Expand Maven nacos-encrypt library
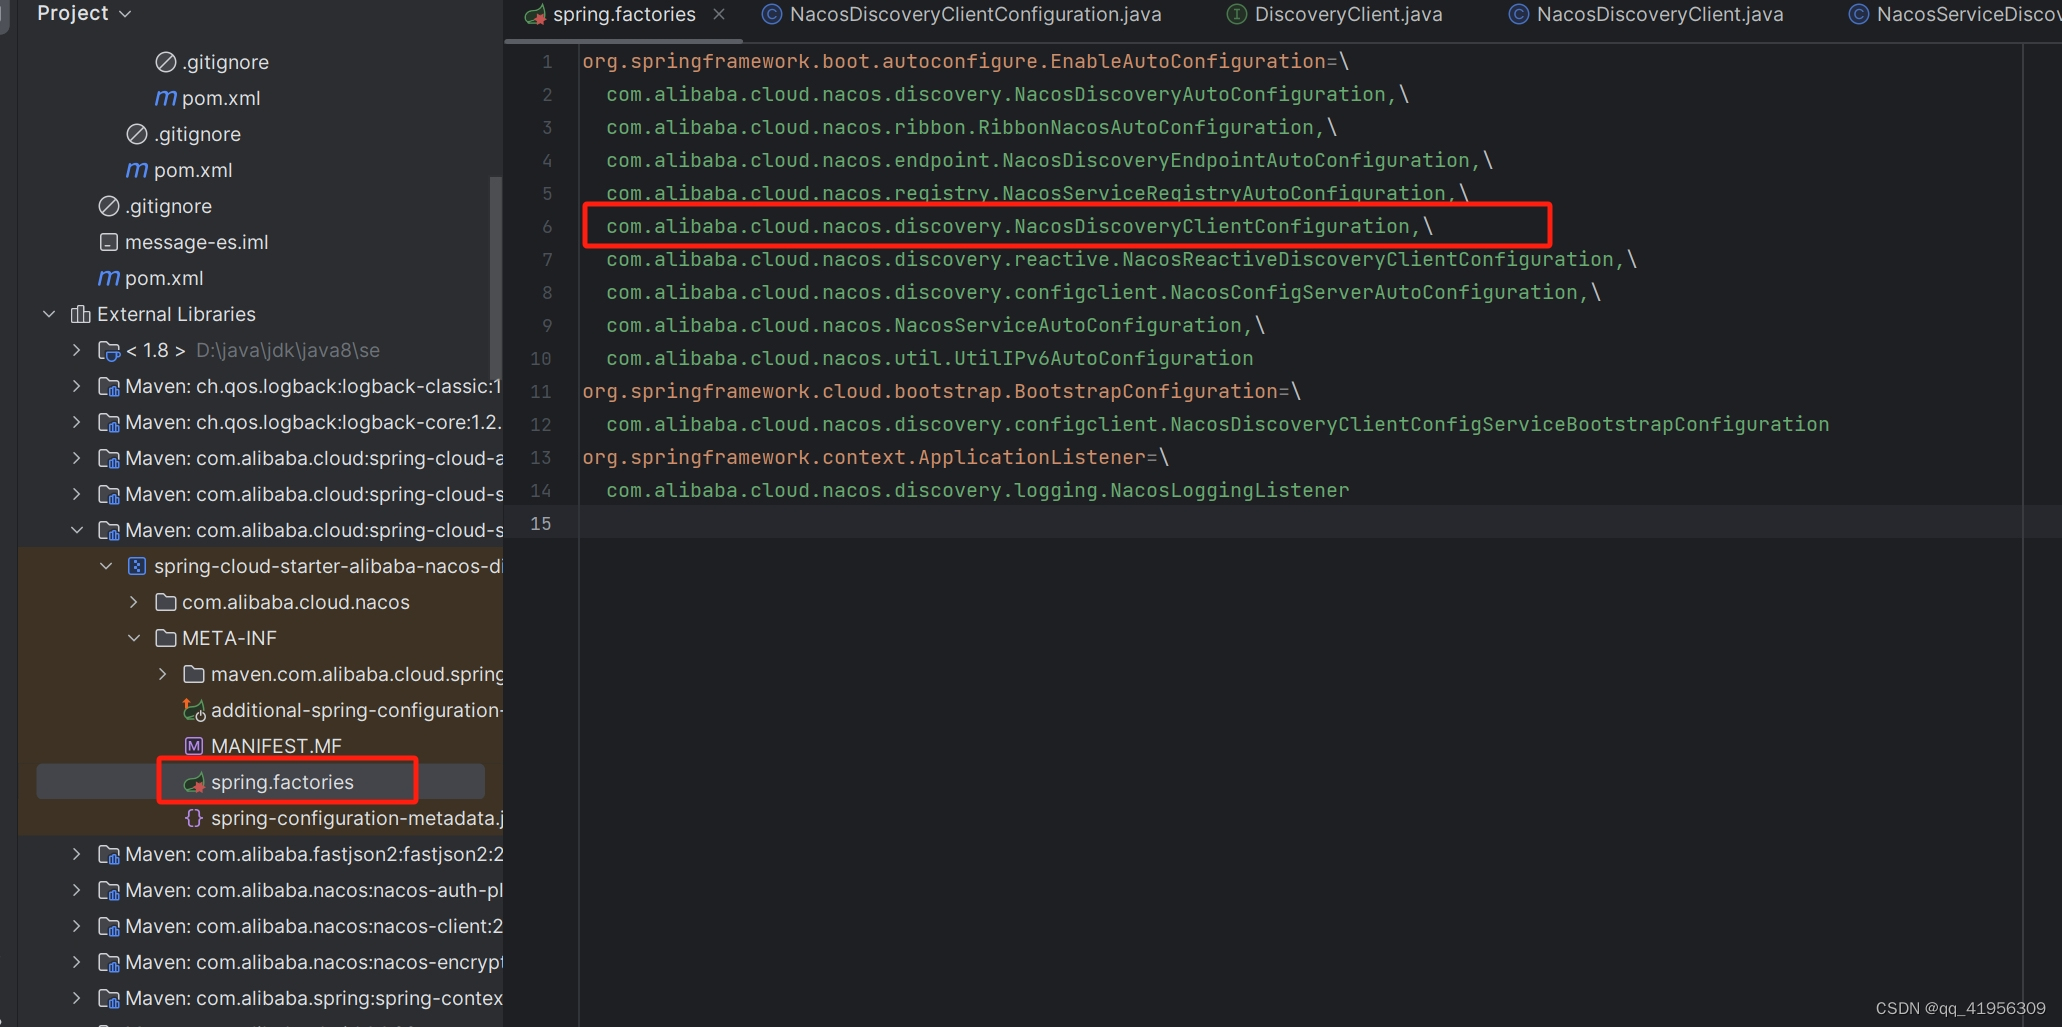 pyautogui.click(x=77, y=962)
